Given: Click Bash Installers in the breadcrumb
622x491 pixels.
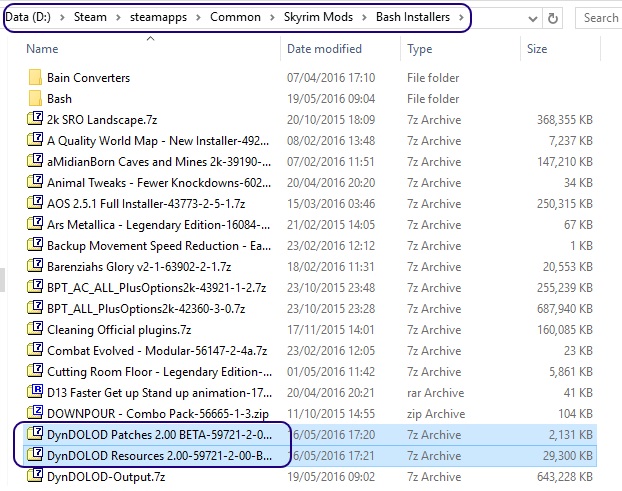Looking at the screenshot, I should [413, 17].
